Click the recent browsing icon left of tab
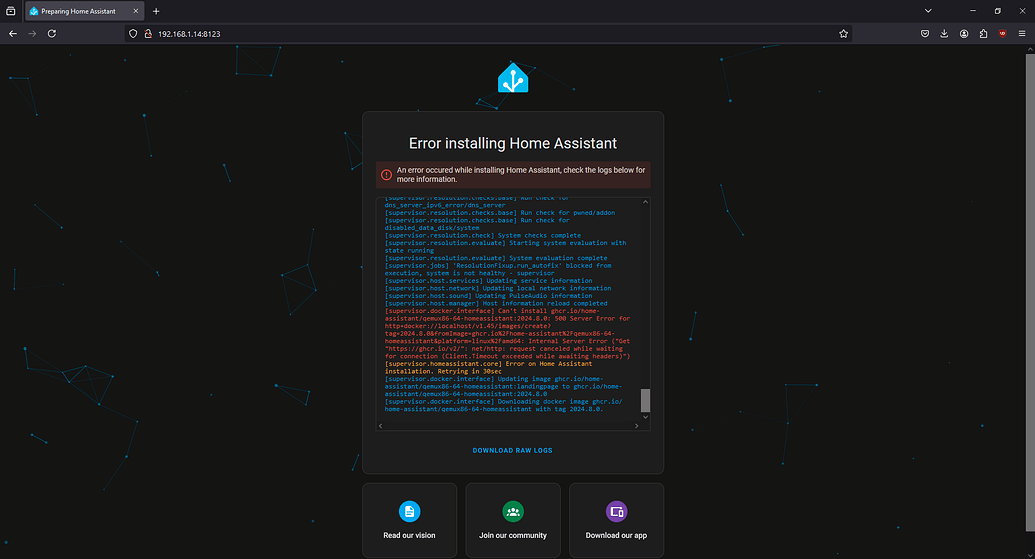Image resolution: width=1035 pixels, height=559 pixels. tap(11, 11)
